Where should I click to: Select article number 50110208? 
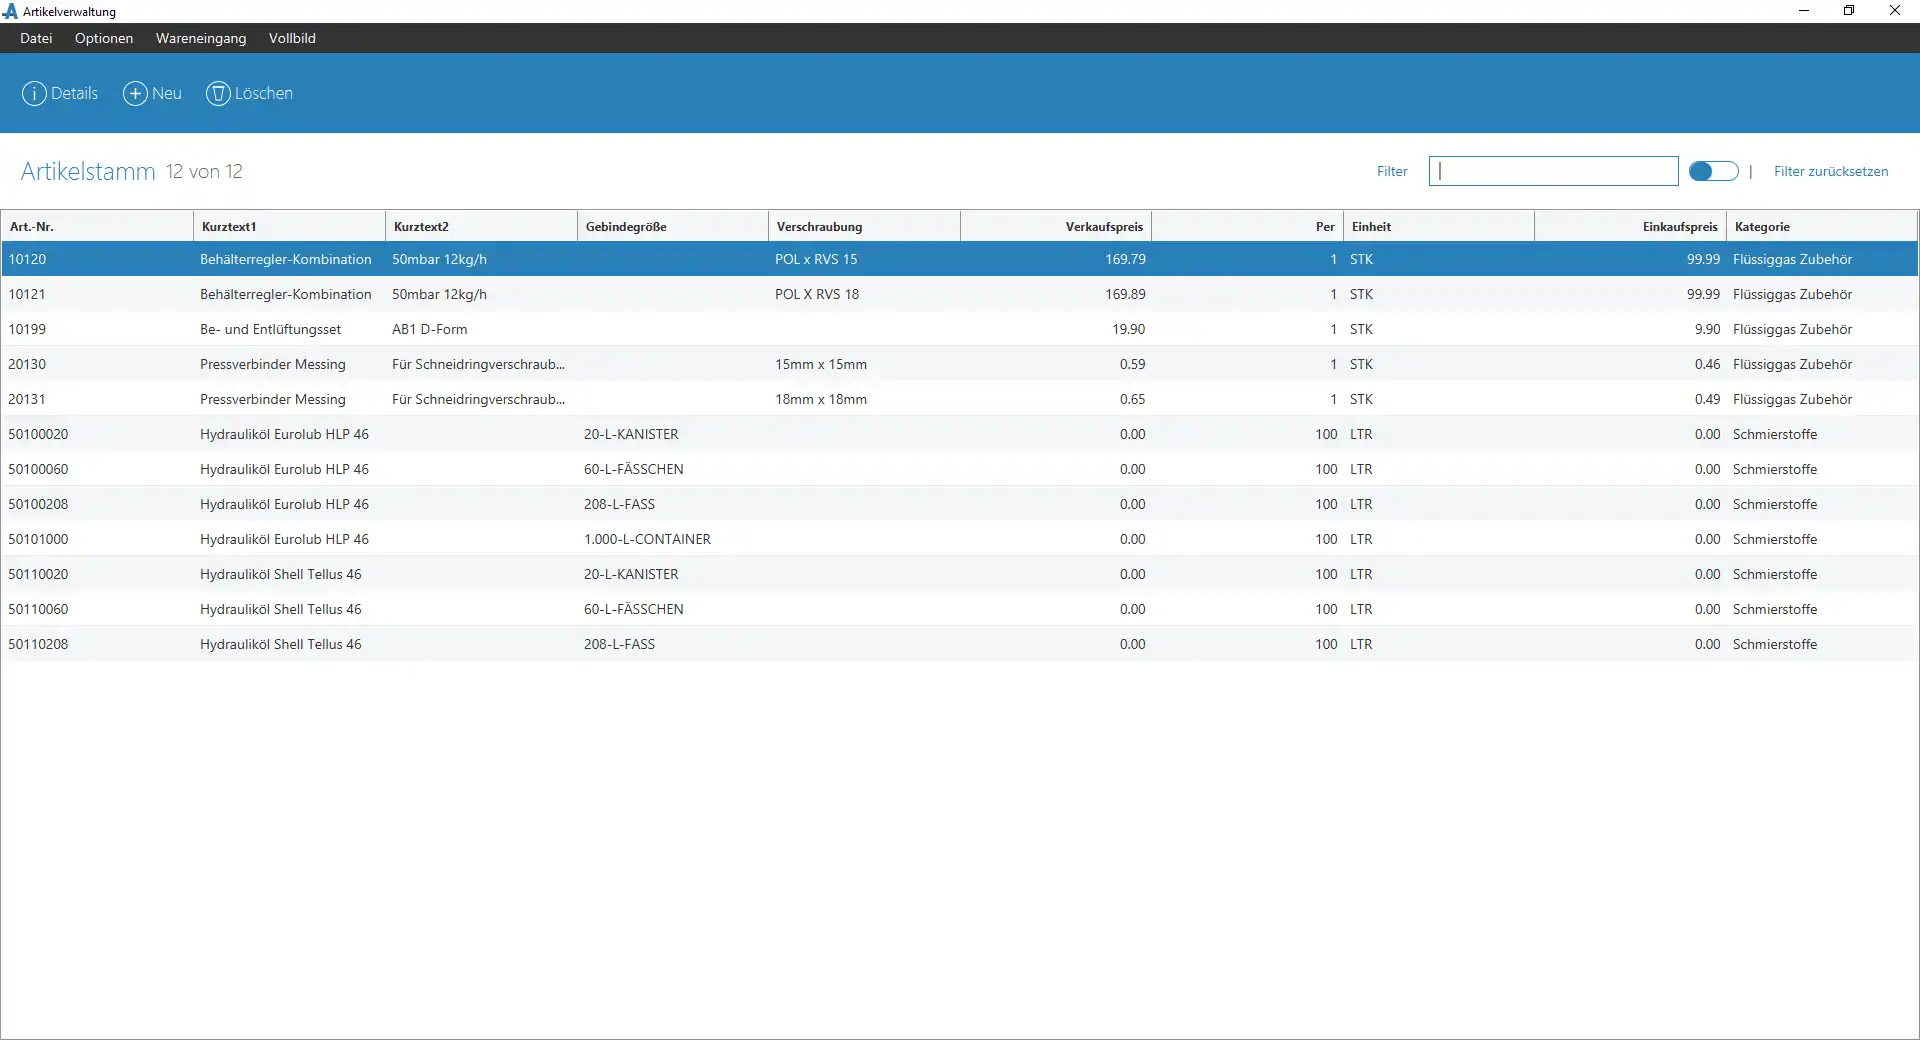[x=38, y=644]
